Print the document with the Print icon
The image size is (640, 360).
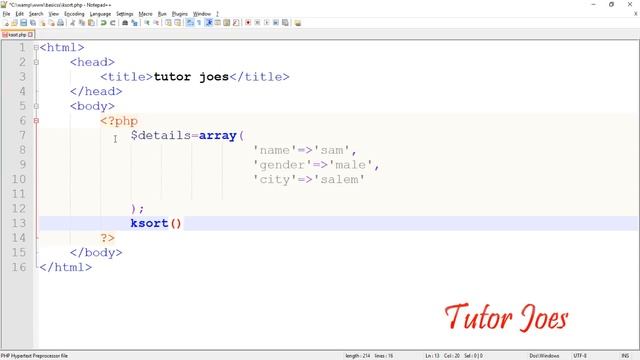[60, 23]
